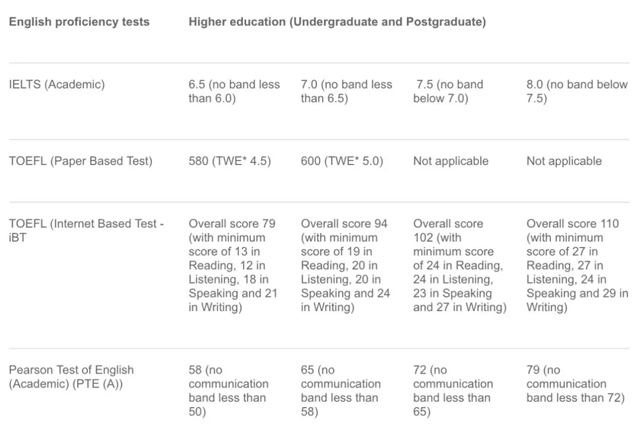640x430 pixels.
Task: Select the 600 (TWE* 5.0) cell
Action: [x=342, y=161]
